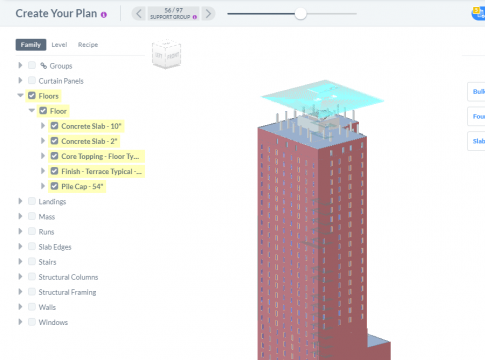The width and height of the screenshot is (485, 360).
Task: Uncheck Finish - Terrace Typical checkbox
Action: (54, 171)
